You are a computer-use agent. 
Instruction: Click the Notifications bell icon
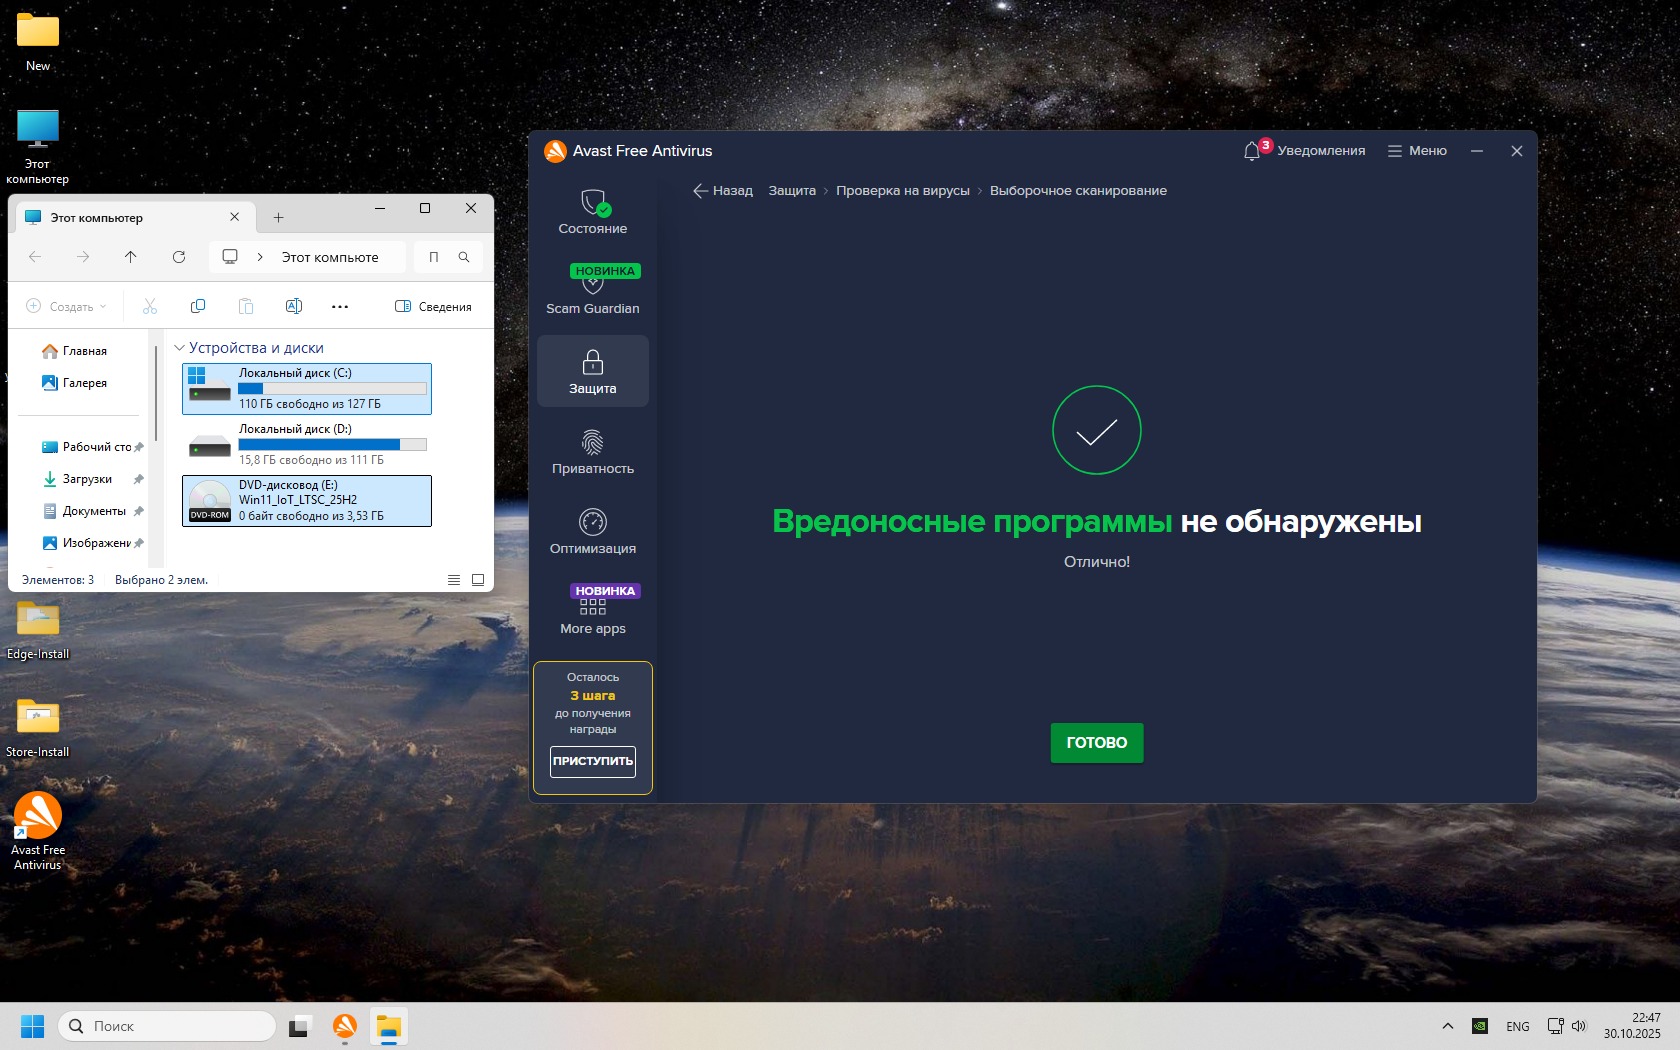point(1252,151)
